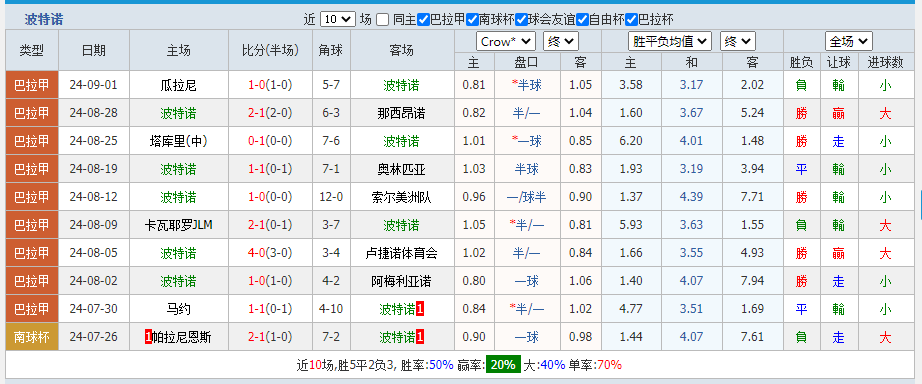Click the red card marker beside 帕拉尼恩斯

click(148, 337)
